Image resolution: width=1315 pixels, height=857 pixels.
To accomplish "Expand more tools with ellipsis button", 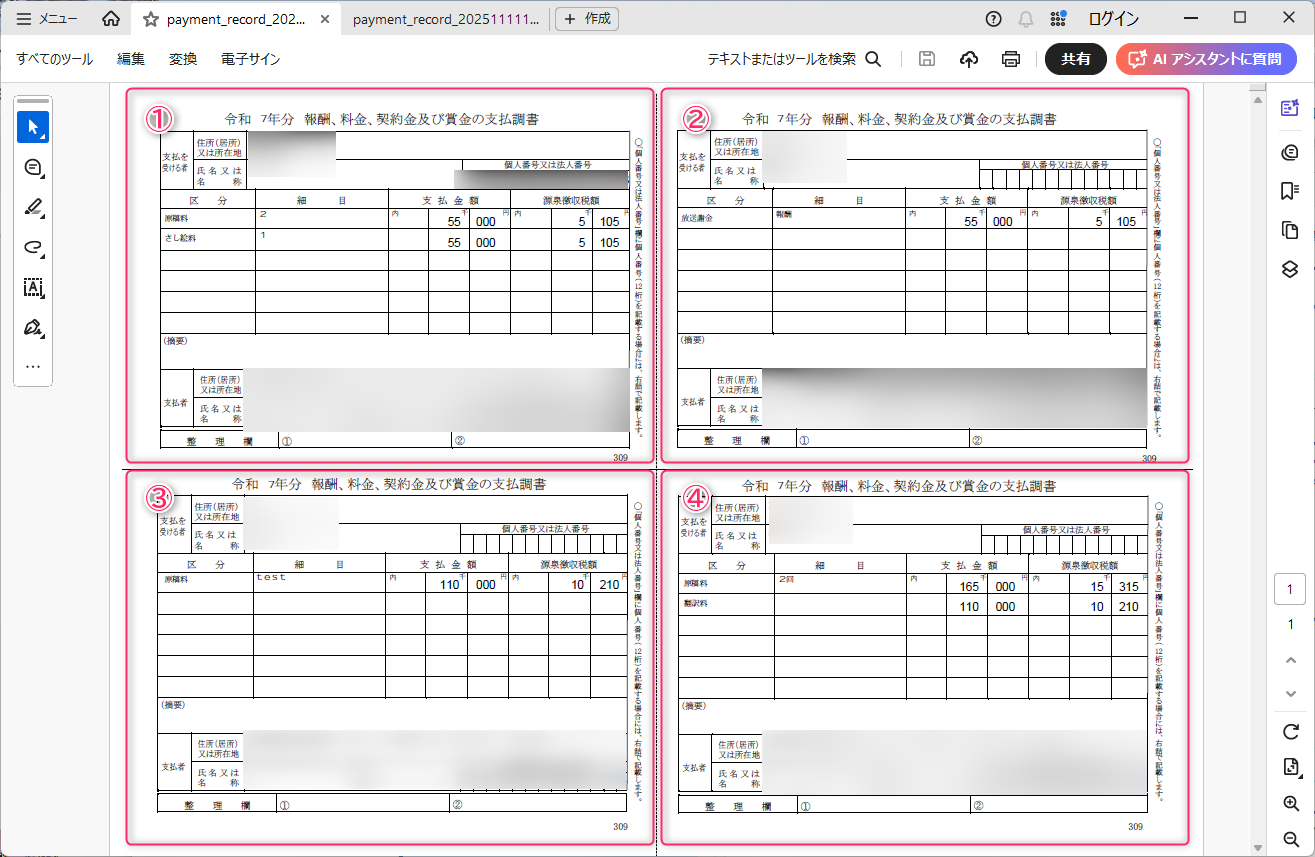I will (33, 367).
